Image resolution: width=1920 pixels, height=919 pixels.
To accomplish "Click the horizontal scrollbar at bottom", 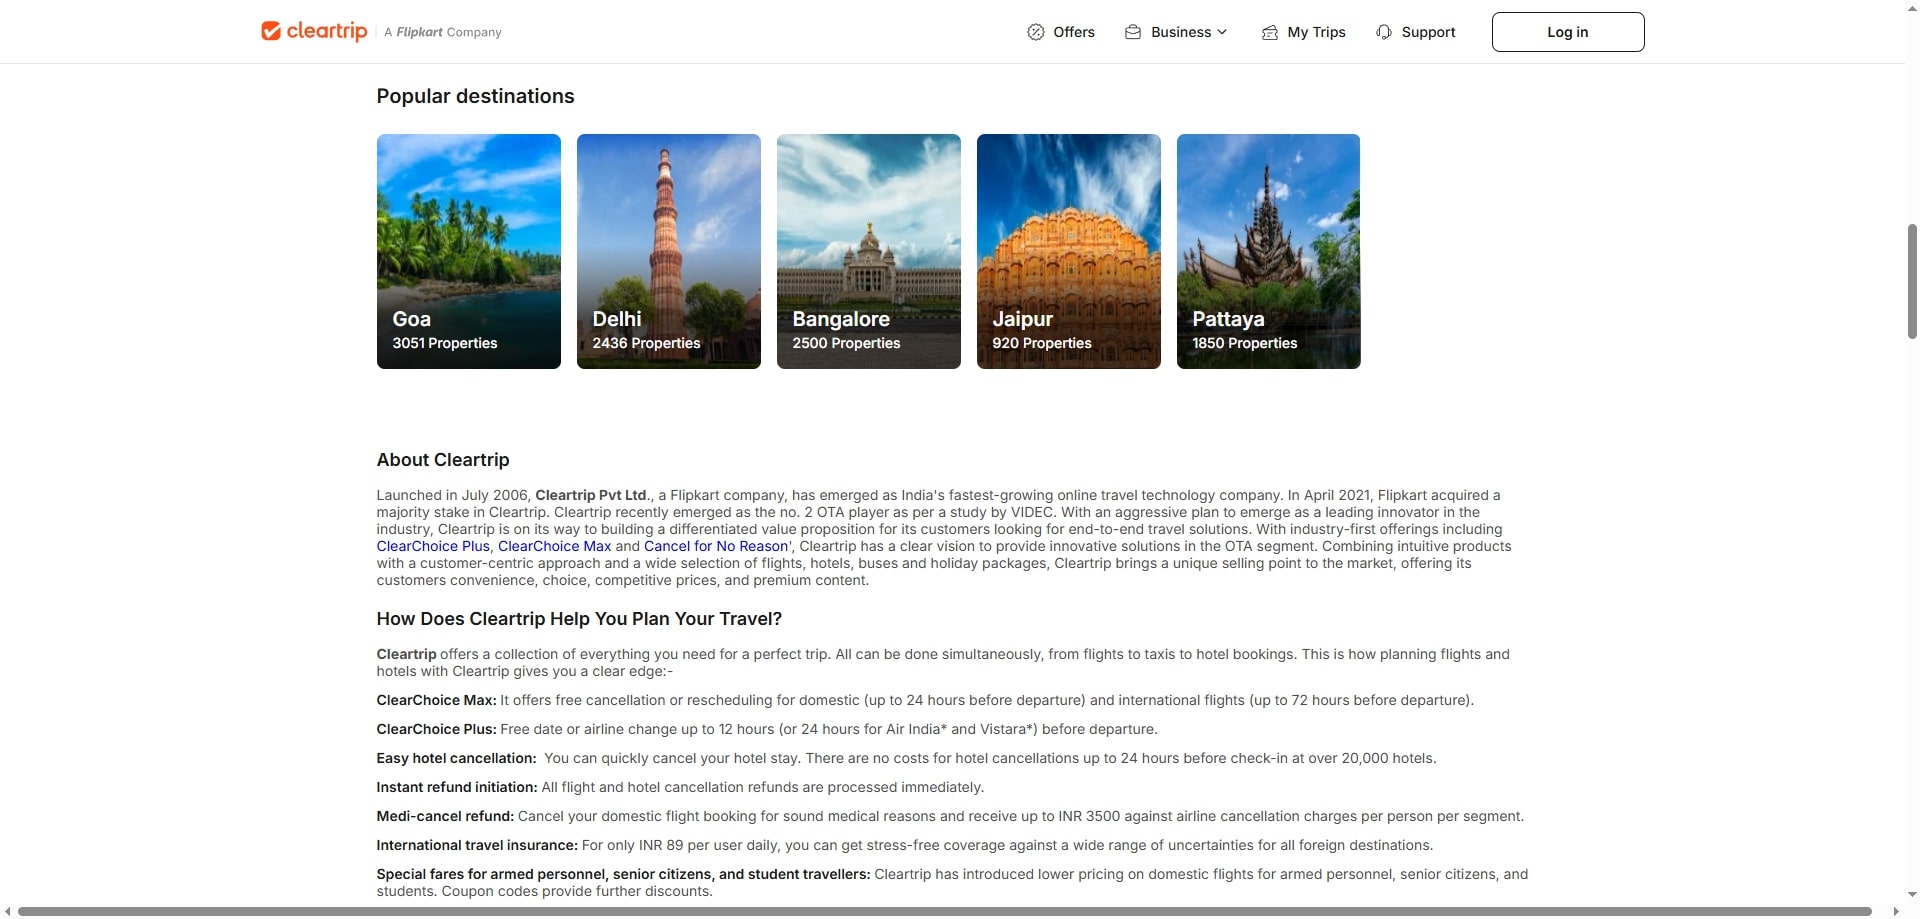I will point(944,911).
